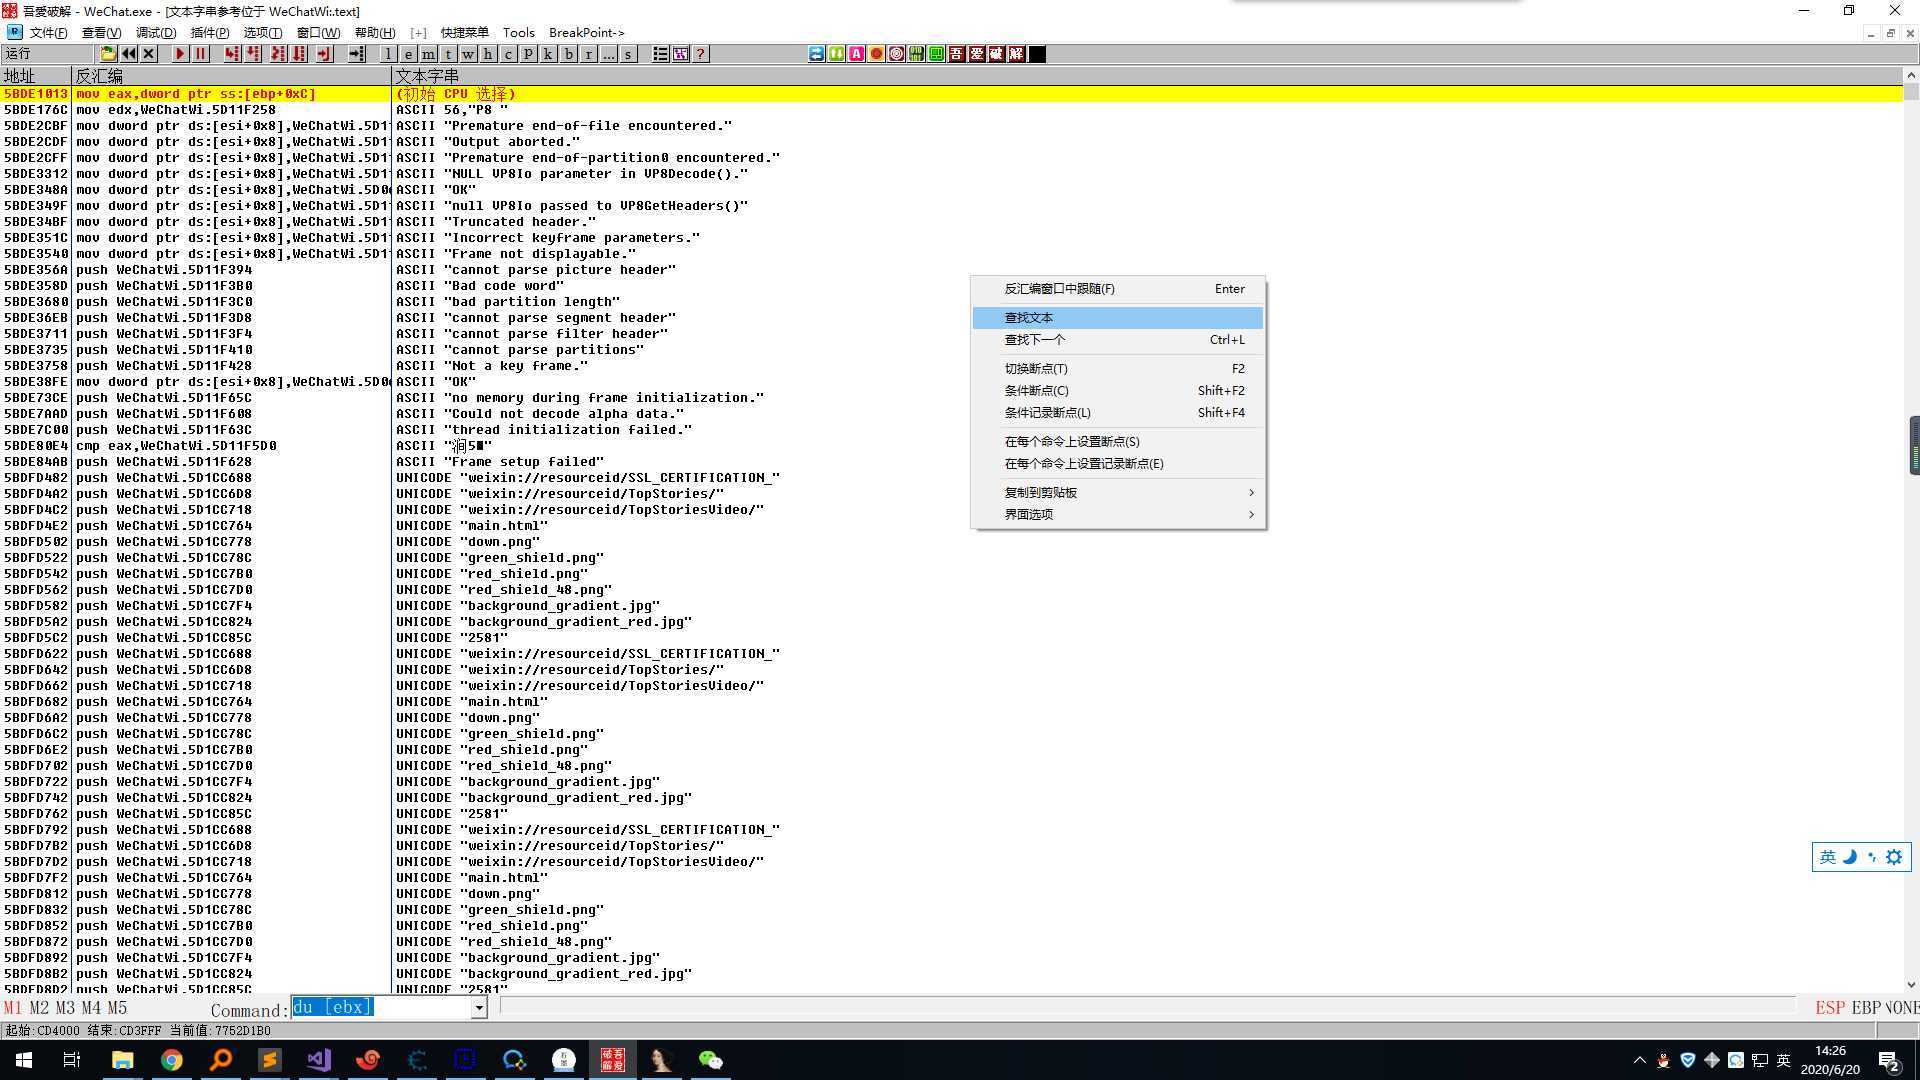Open IME floating bar settings gear
1920x1080 pixels.
point(1894,857)
